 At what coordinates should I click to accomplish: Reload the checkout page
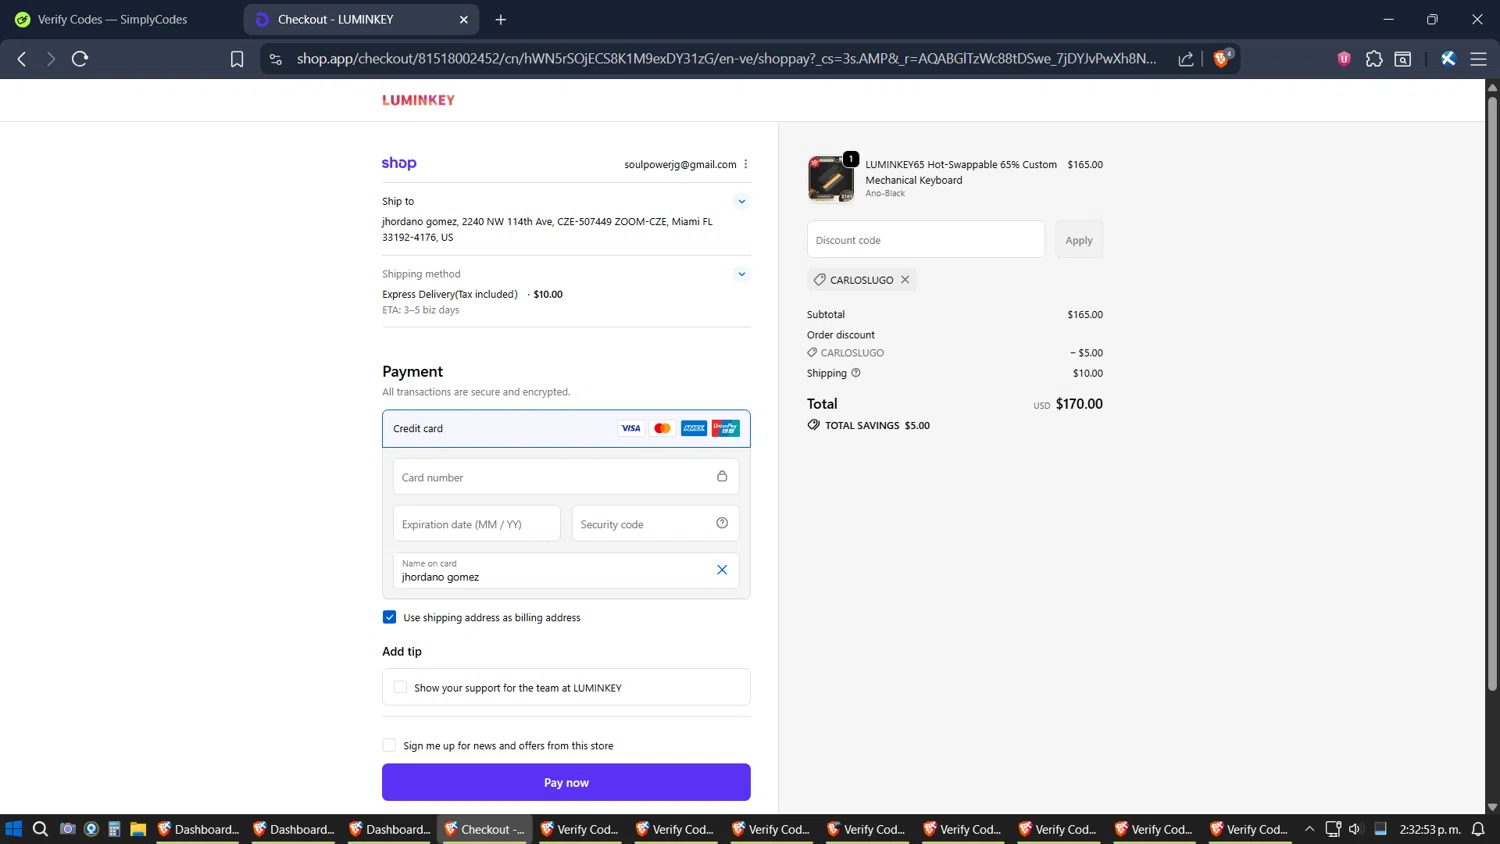coord(80,59)
